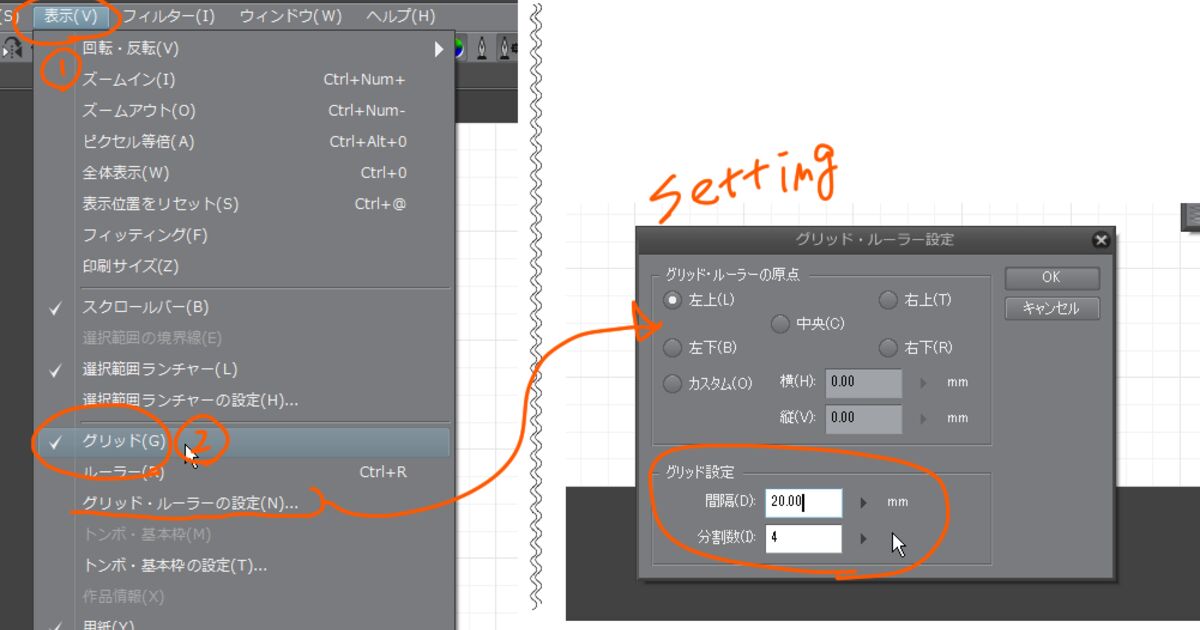Viewport: 1200px width, 630px height.
Task: Open the フィルター(I) menu
Action: pyautogui.click(x=168, y=16)
